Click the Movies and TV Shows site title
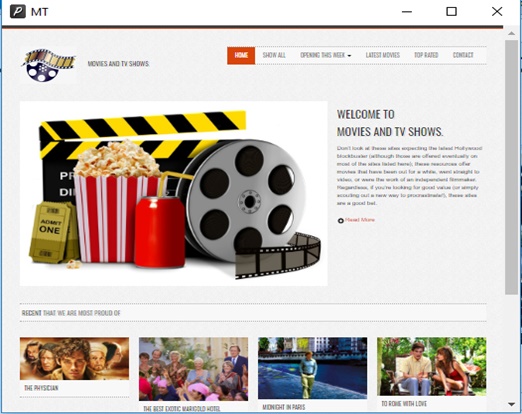 pyautogui.click(x=118, y=64)
